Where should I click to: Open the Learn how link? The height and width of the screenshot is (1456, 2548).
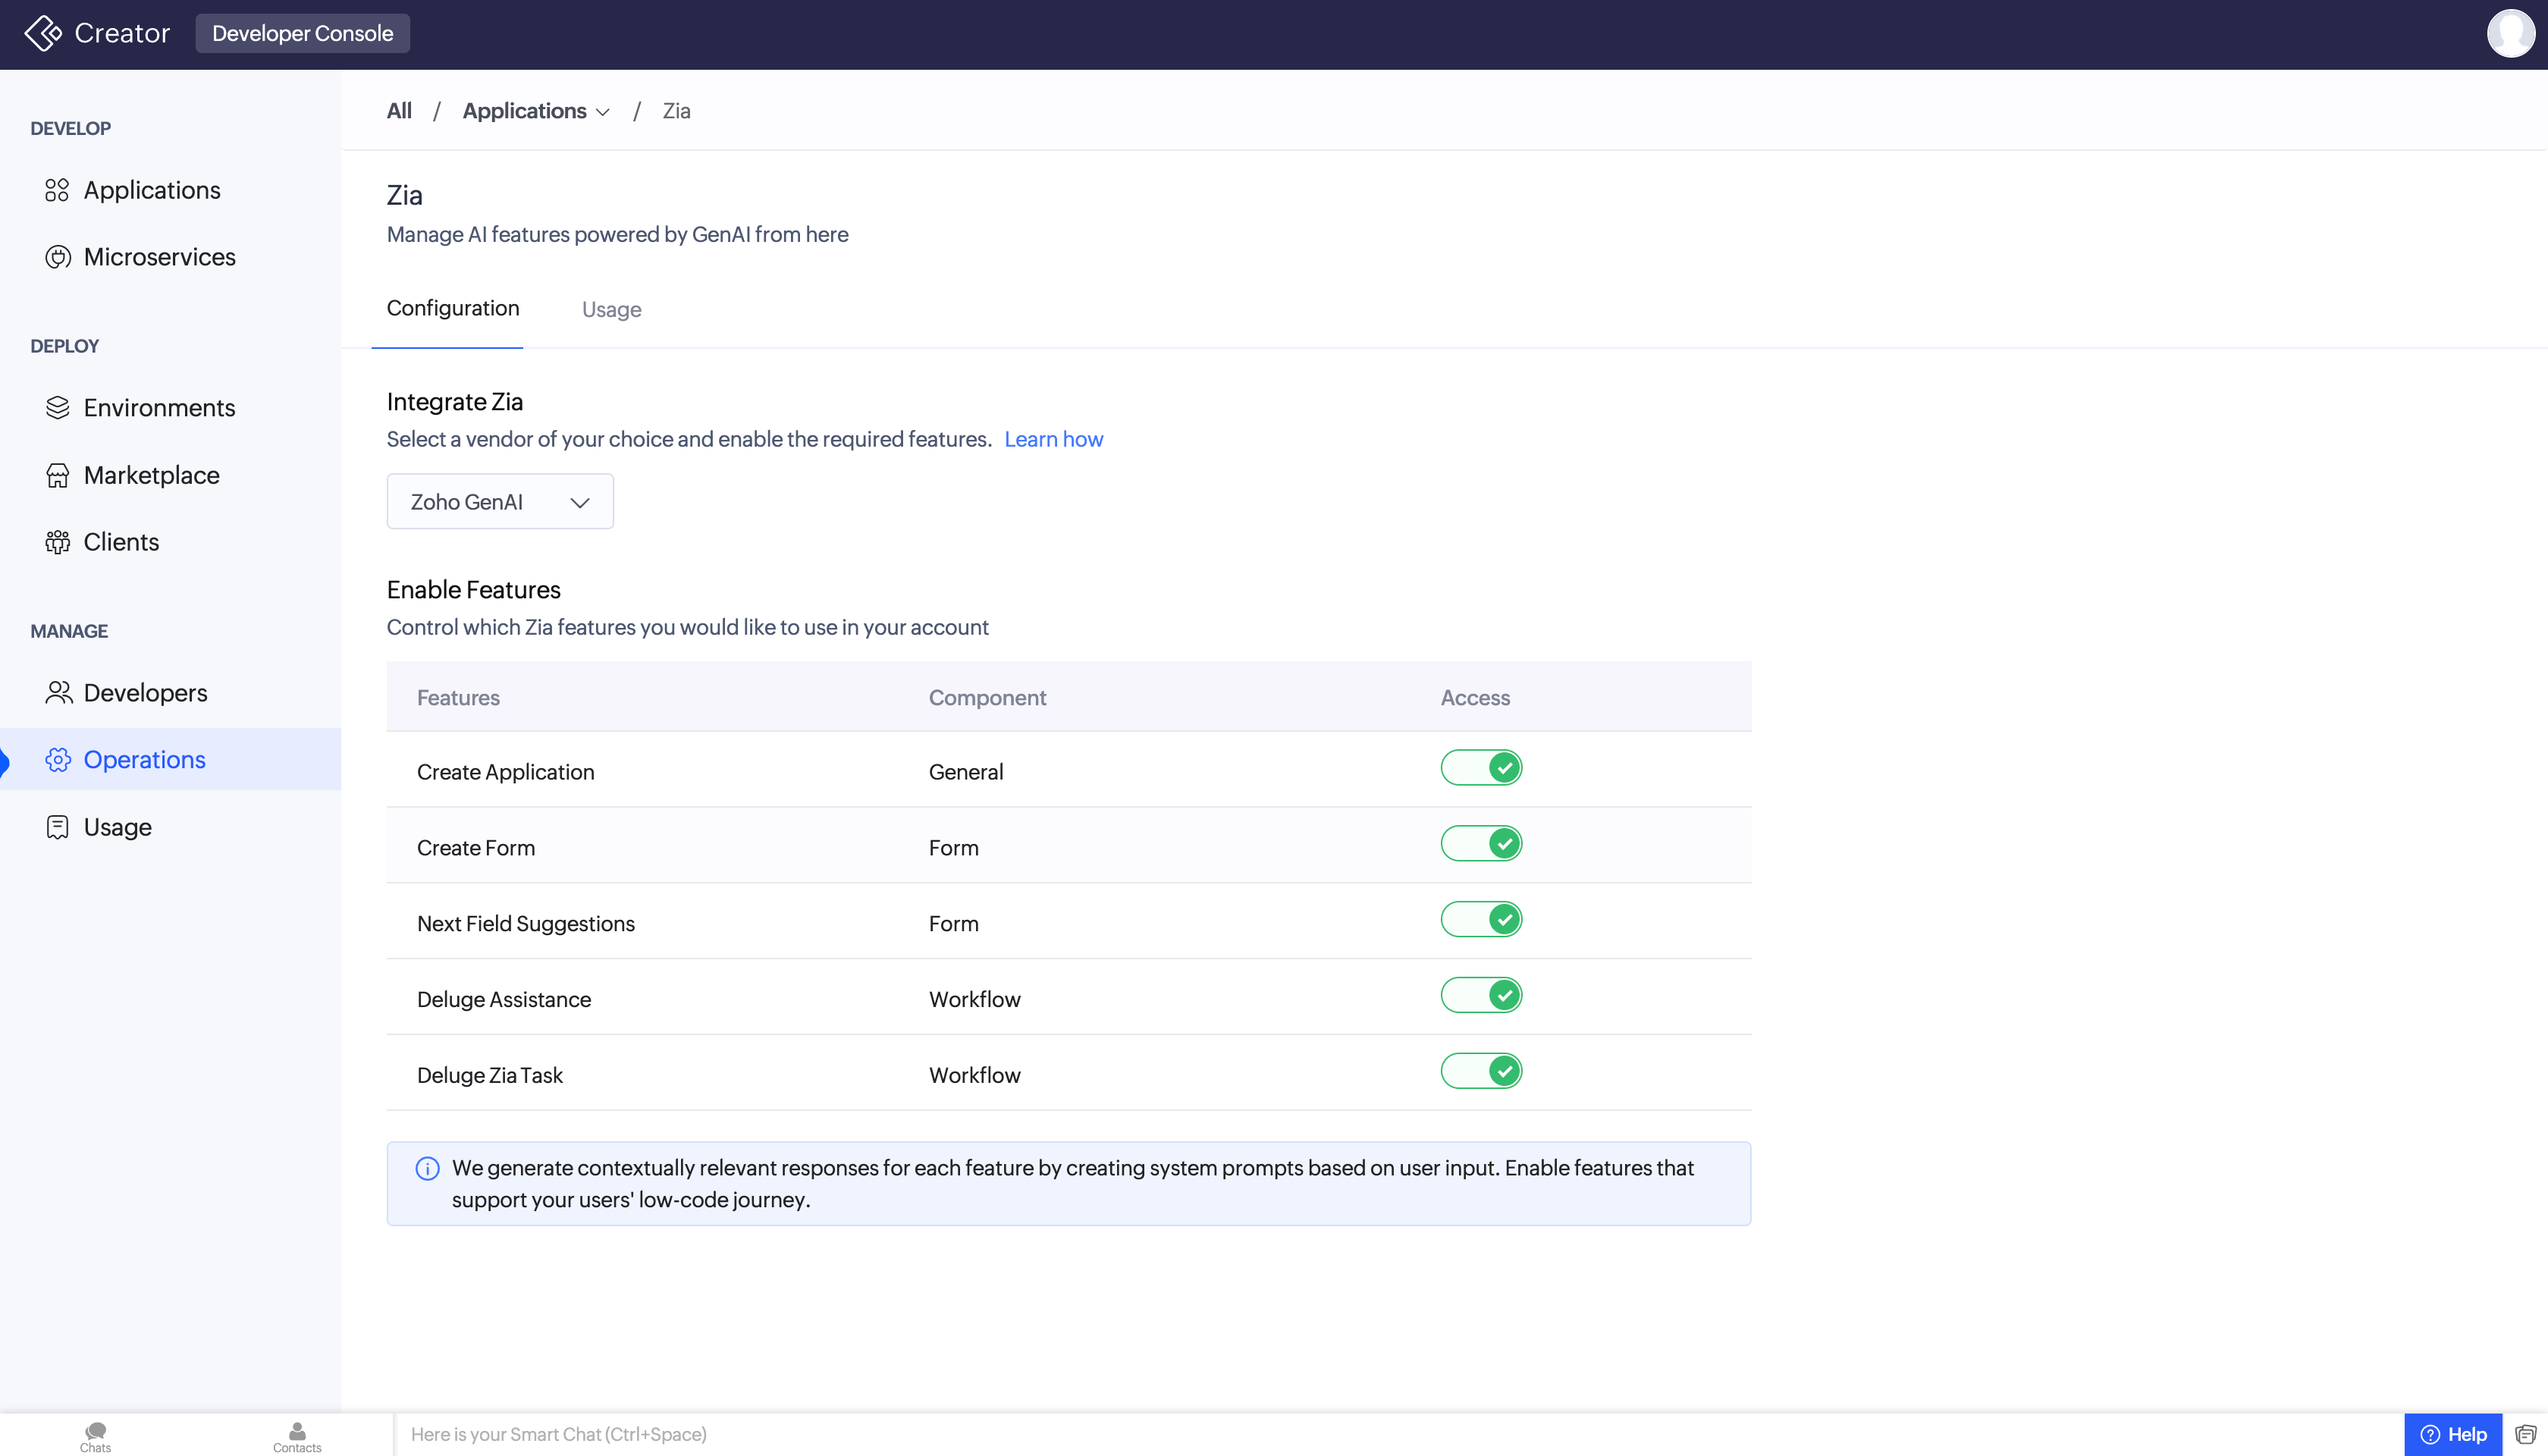[x=1053, y=439]
